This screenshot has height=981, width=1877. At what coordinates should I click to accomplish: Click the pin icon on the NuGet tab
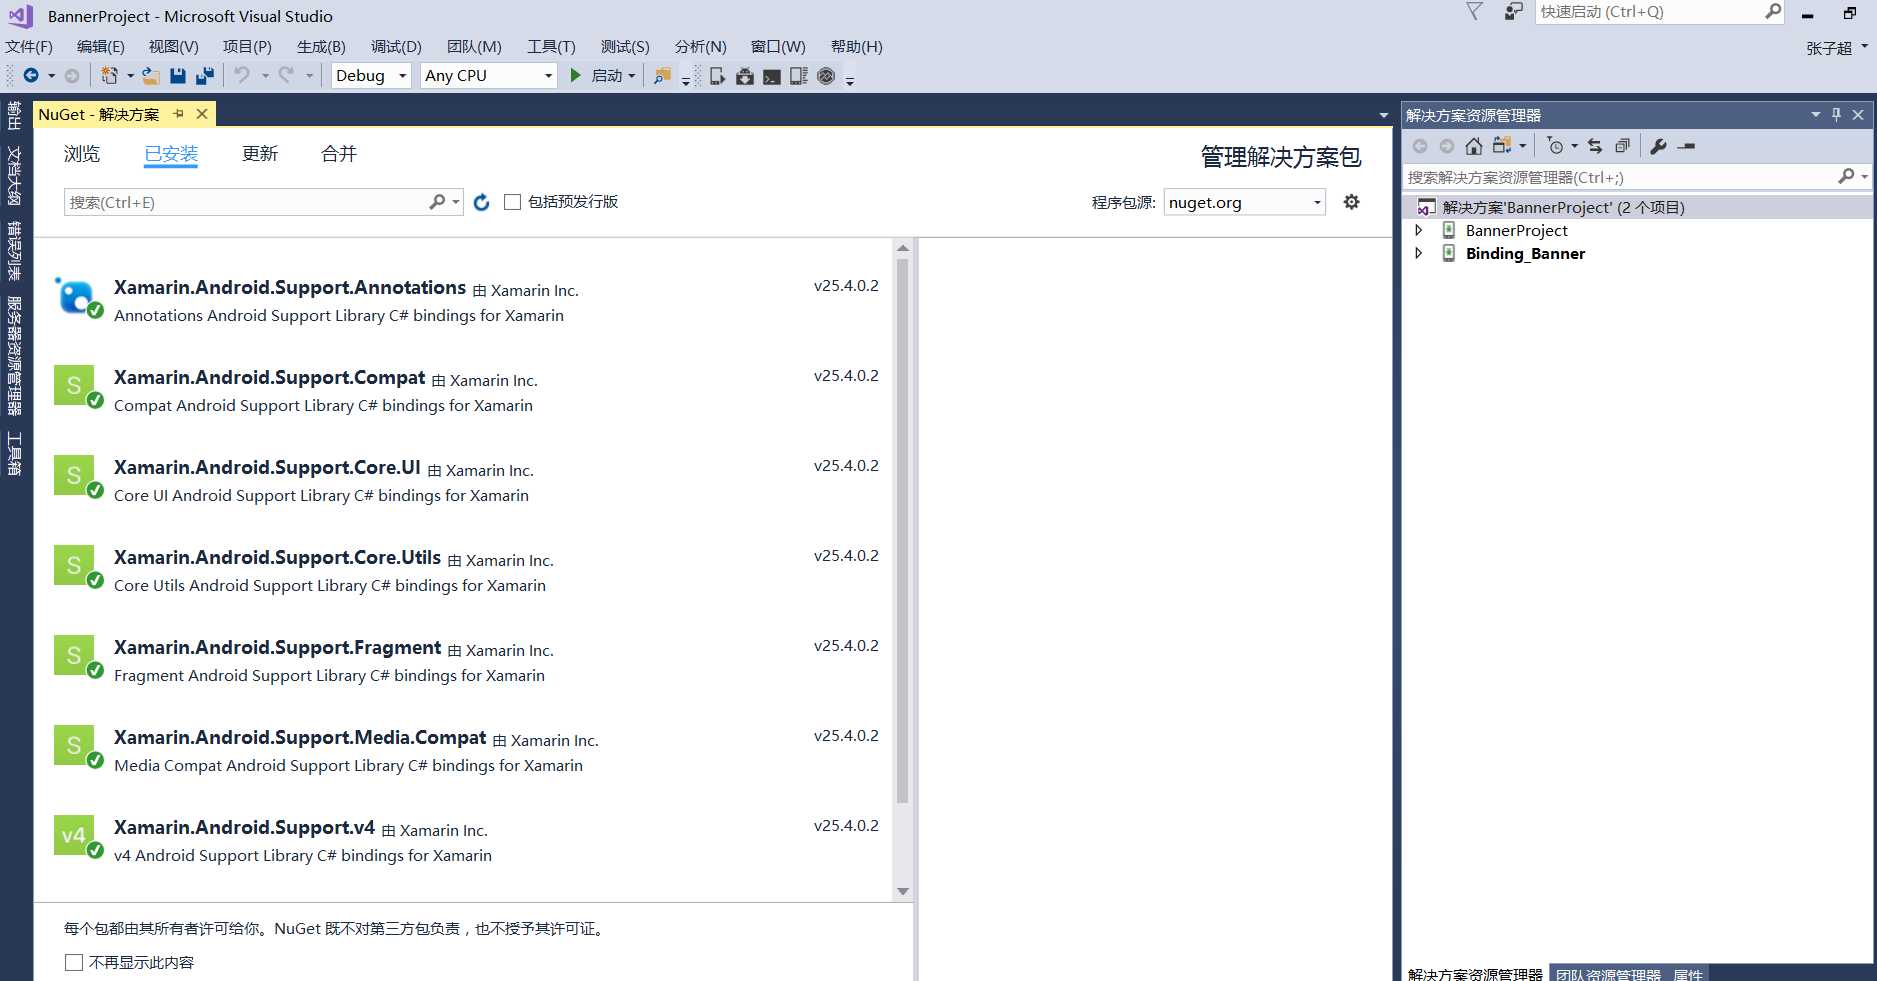click(179, 114)
